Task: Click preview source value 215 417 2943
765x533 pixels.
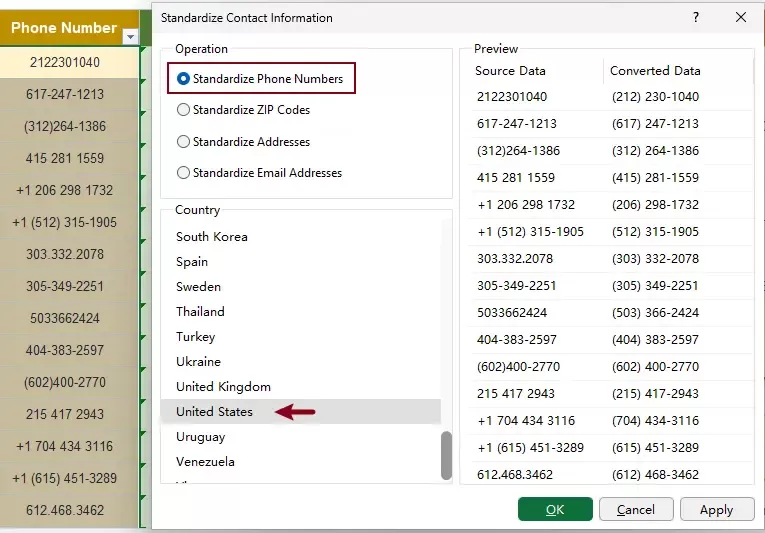Action: pos(516,394)
